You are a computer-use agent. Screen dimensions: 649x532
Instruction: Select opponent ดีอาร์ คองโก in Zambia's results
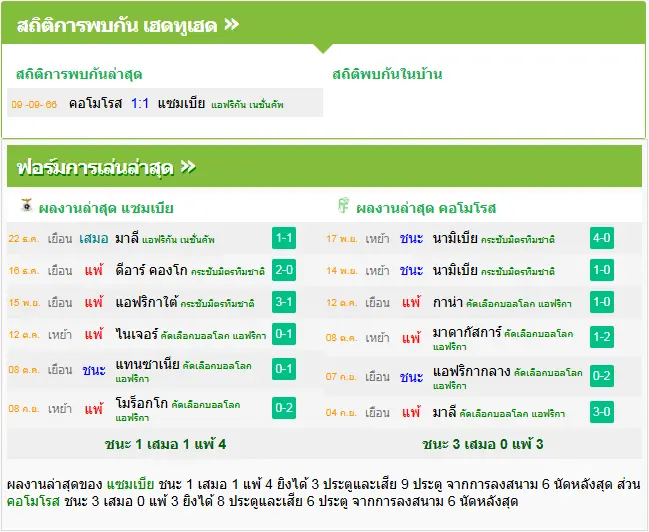151,270
